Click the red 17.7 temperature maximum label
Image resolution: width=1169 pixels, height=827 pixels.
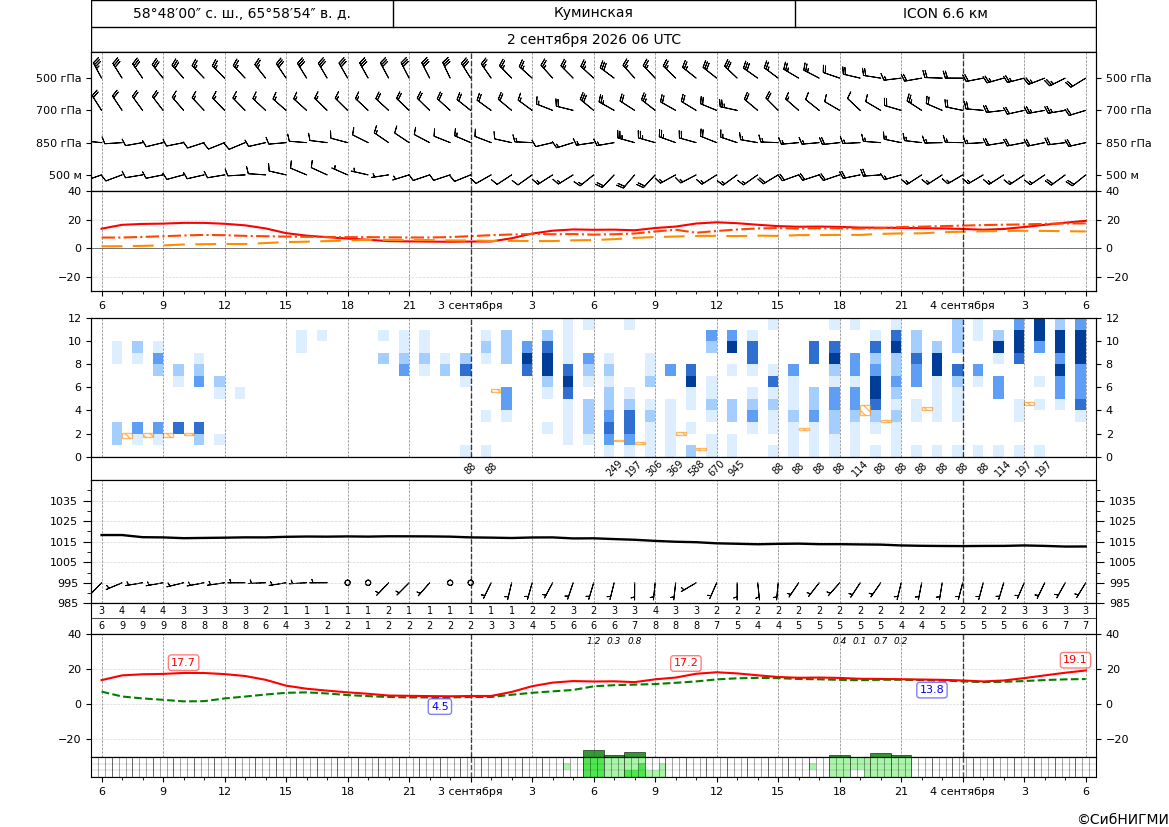pos(183,662)
